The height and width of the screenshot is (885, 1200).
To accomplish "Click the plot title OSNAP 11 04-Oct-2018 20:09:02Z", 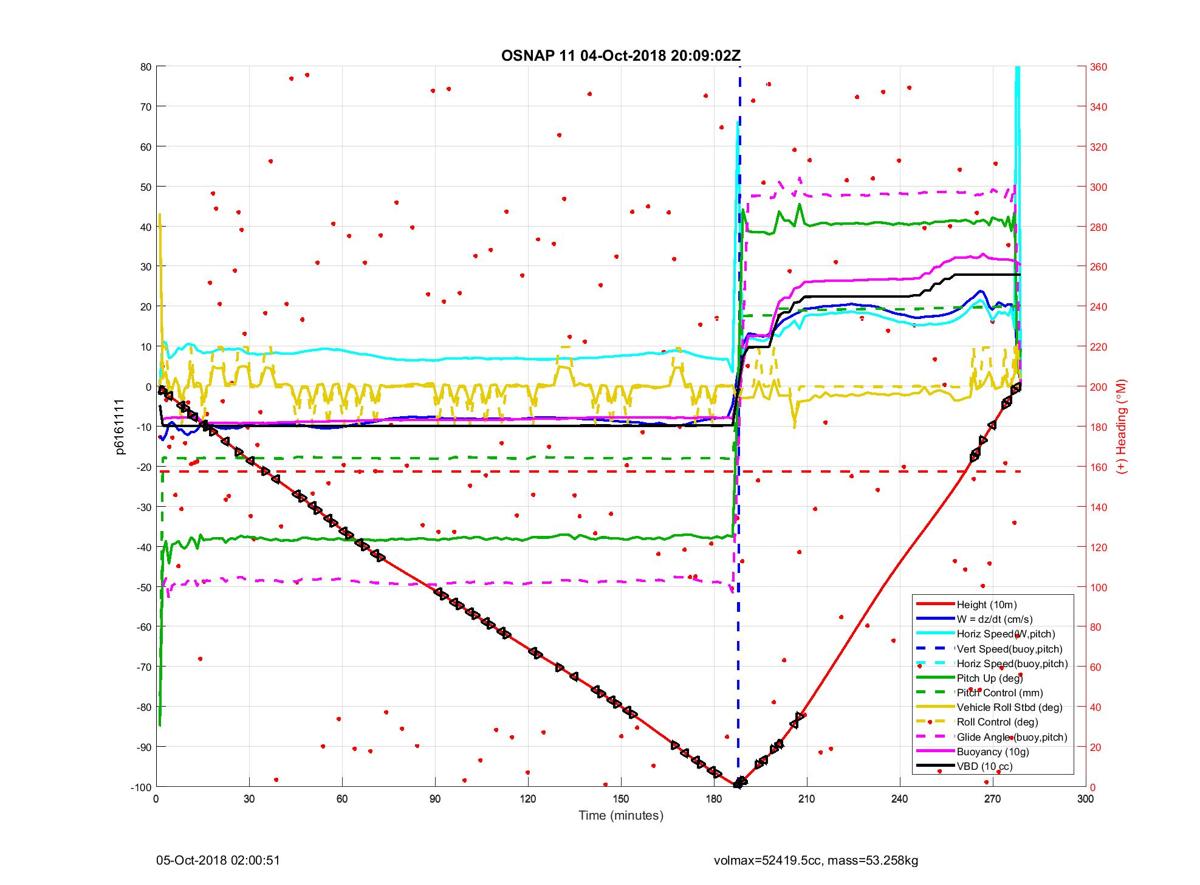I will click(620, 56).
